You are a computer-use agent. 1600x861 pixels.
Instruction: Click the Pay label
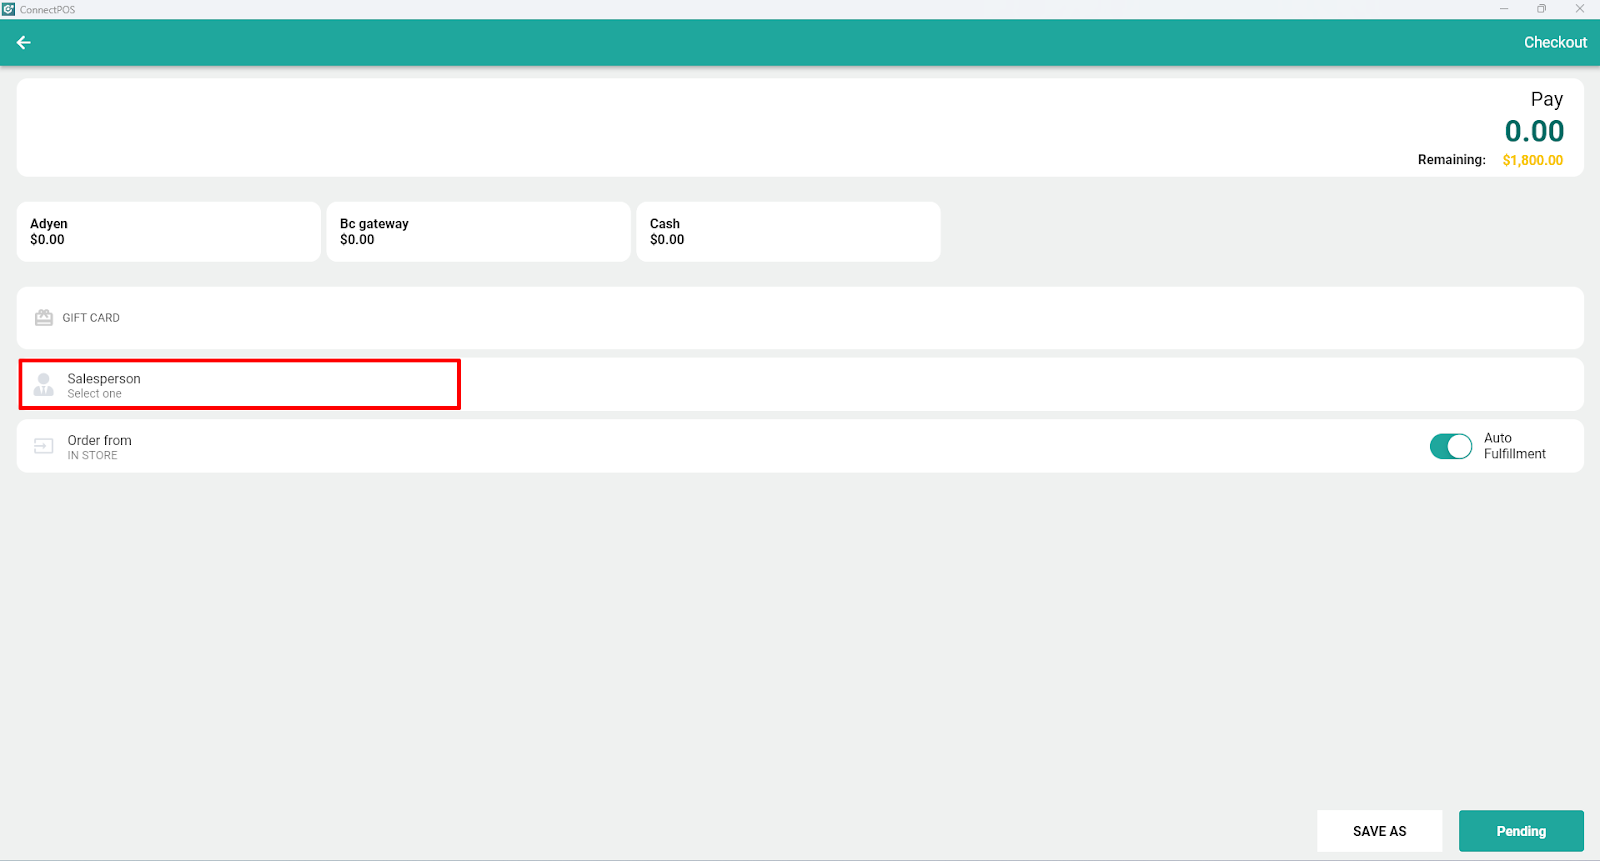coord(1546,99)
